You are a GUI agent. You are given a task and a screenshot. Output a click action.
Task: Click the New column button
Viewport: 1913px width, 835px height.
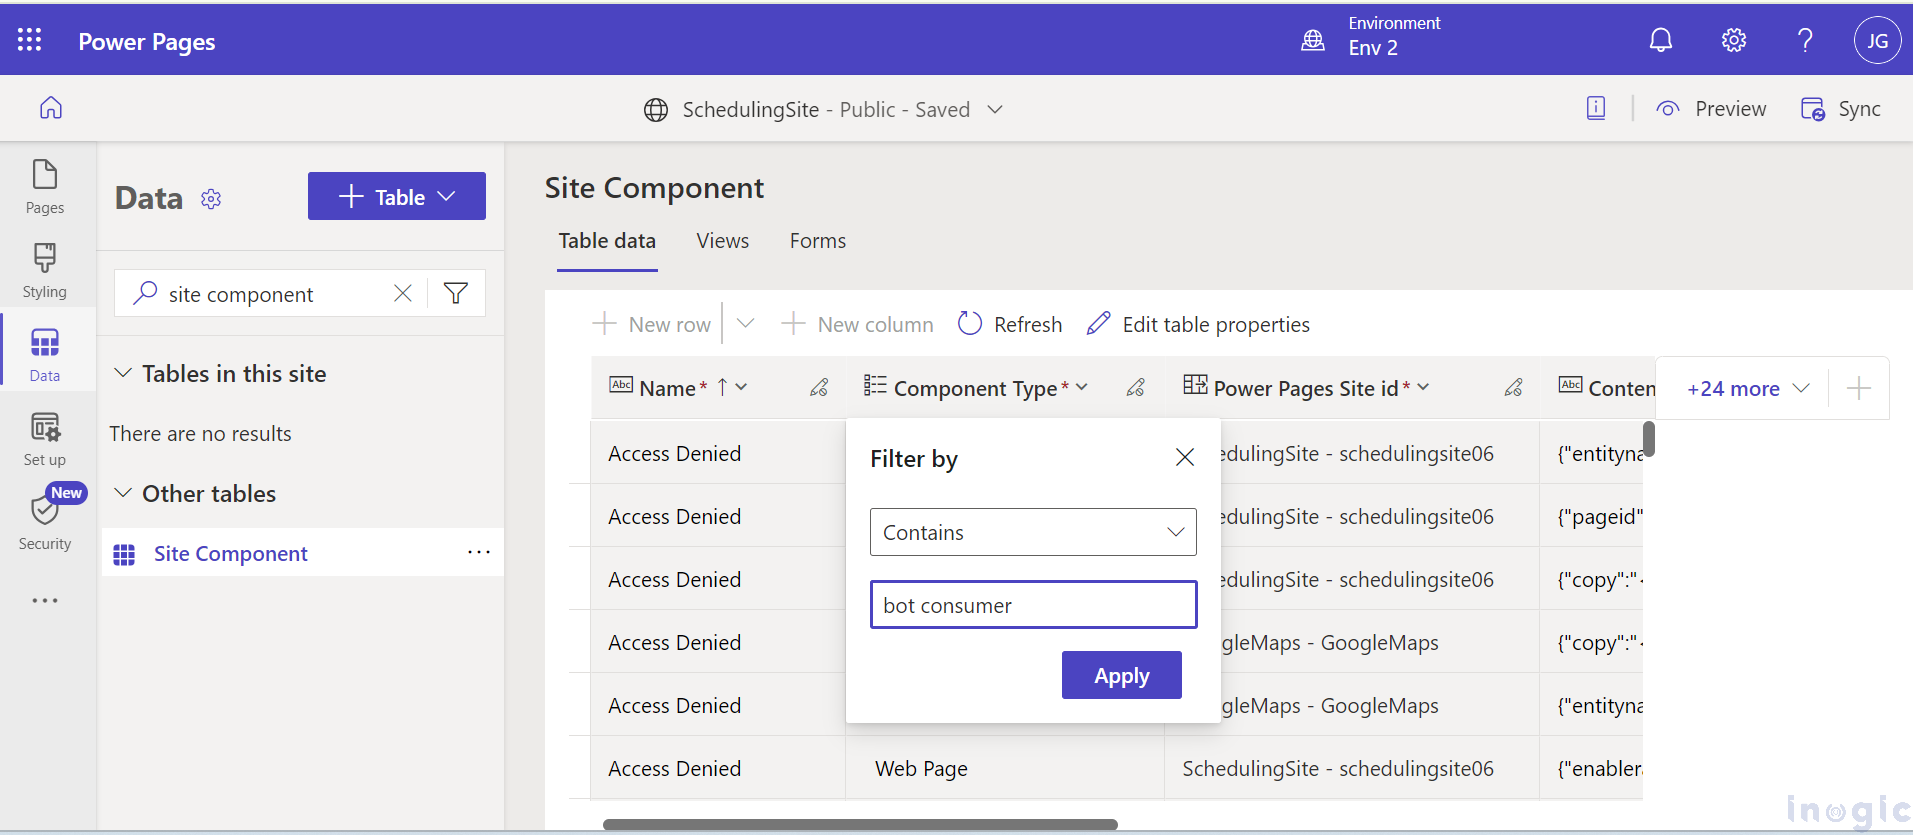tap(857, 324)
